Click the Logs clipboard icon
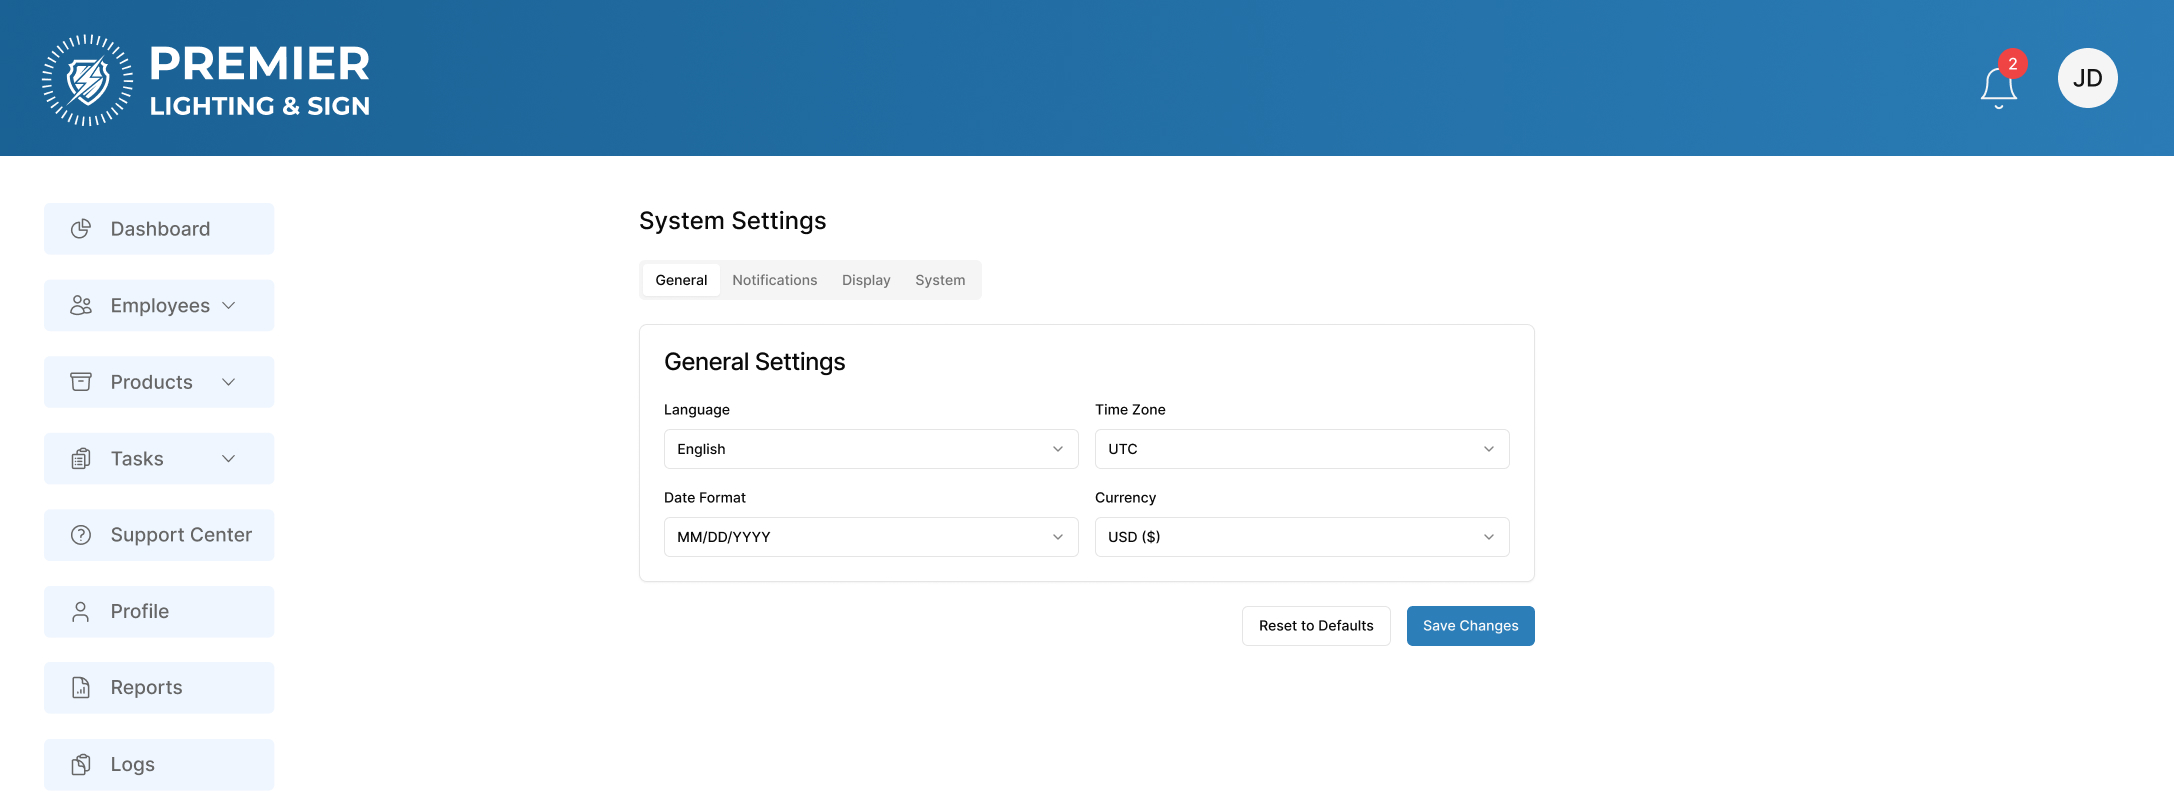2174x811 pixels. 81,765
